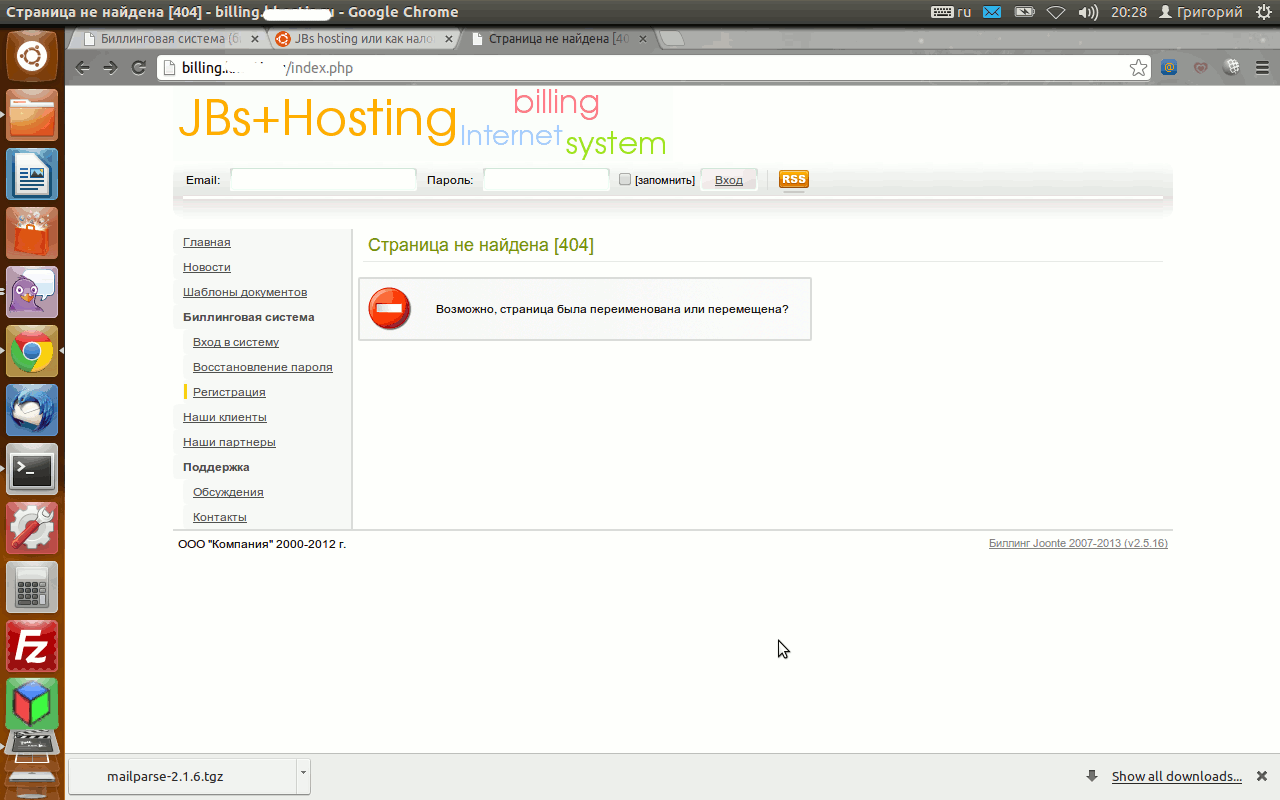The width and height of the screenshot is (1280, 800).
Task: Open the Files manager in the launcher
Action: (32, 115)
